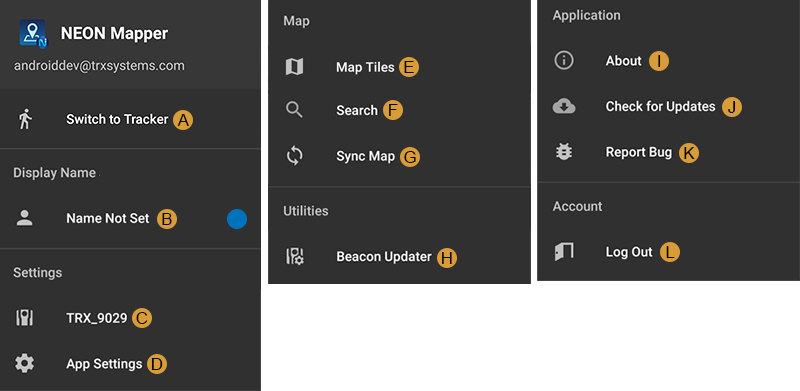Click the Display Name section header
The width and height of the screenshot is (800, 391).
pos(55,173)
